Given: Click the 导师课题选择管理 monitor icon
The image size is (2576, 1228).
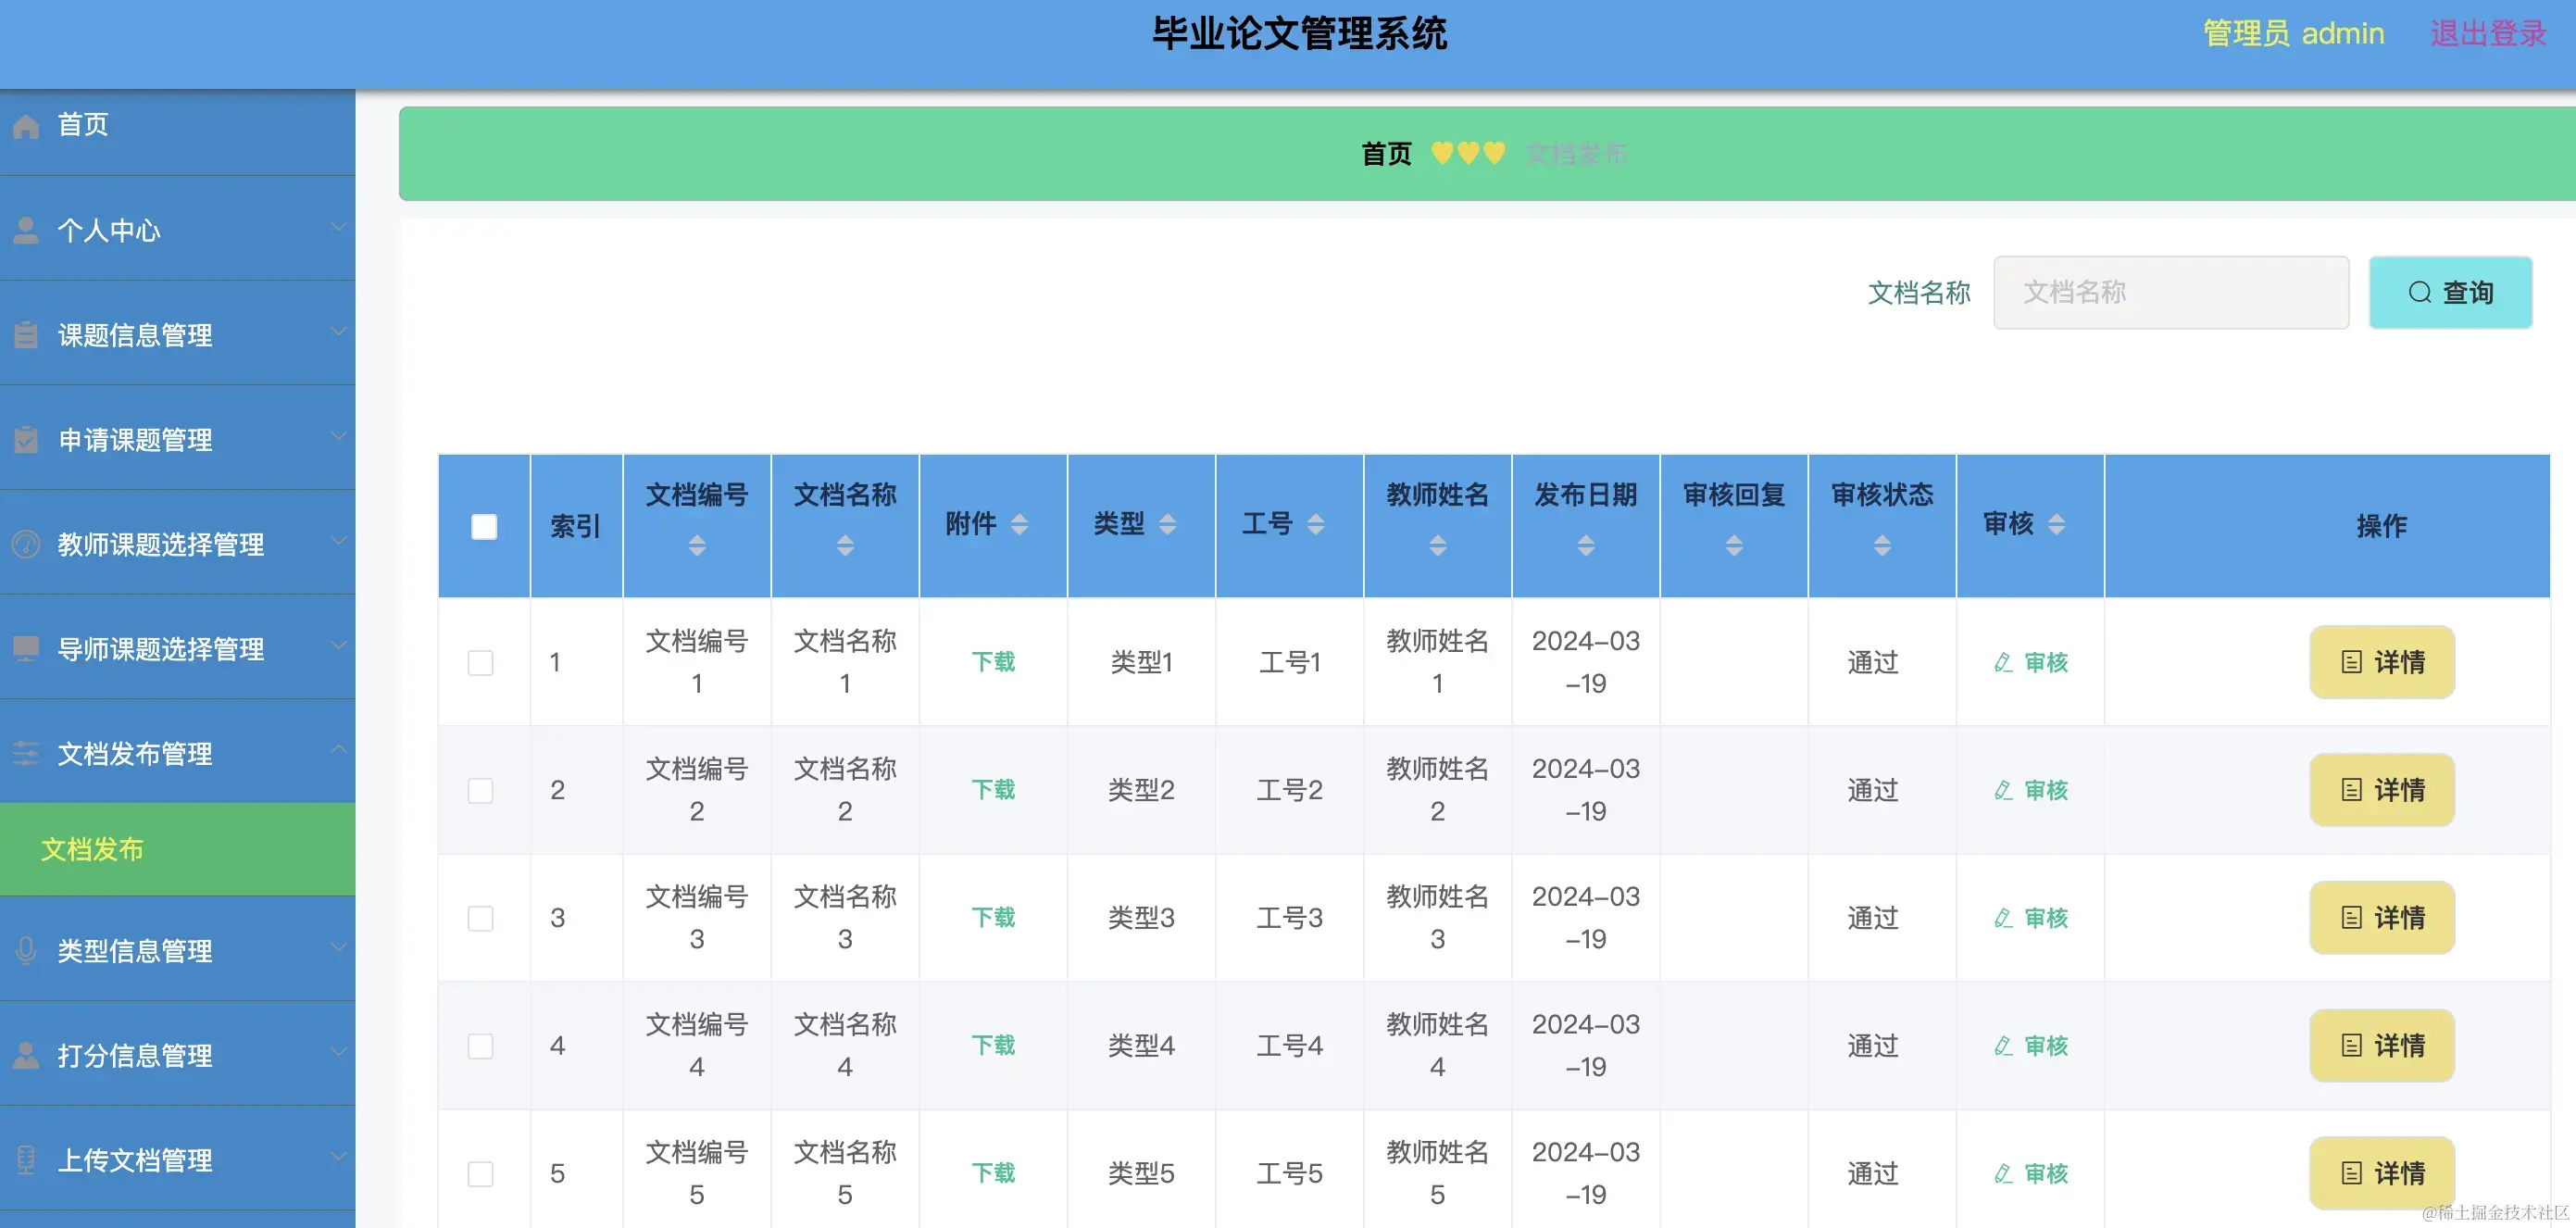Looking at the screenshot, I should (x=25, y=649).
